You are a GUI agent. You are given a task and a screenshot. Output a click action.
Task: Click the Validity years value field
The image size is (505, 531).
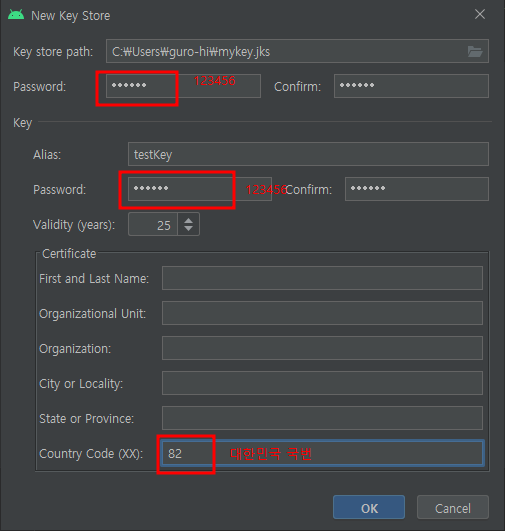pyautogui.click(x=153, y=224)
